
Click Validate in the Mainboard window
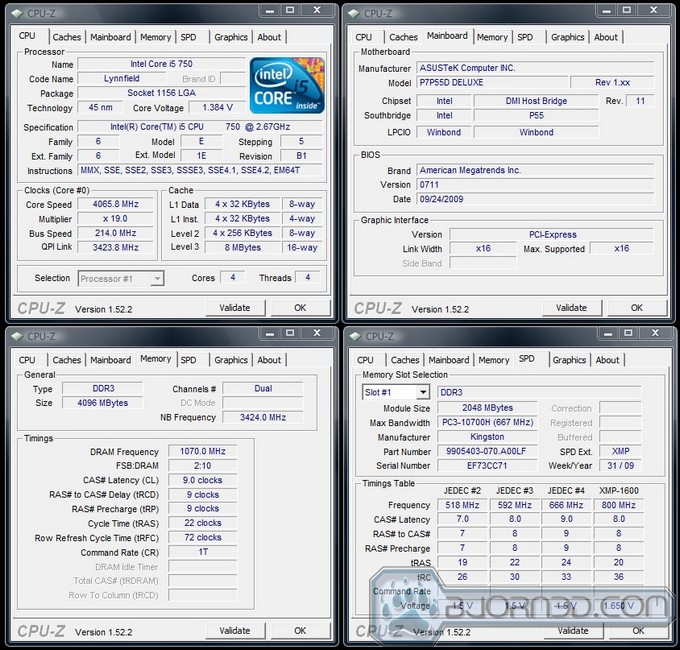[x=572, y=308]
